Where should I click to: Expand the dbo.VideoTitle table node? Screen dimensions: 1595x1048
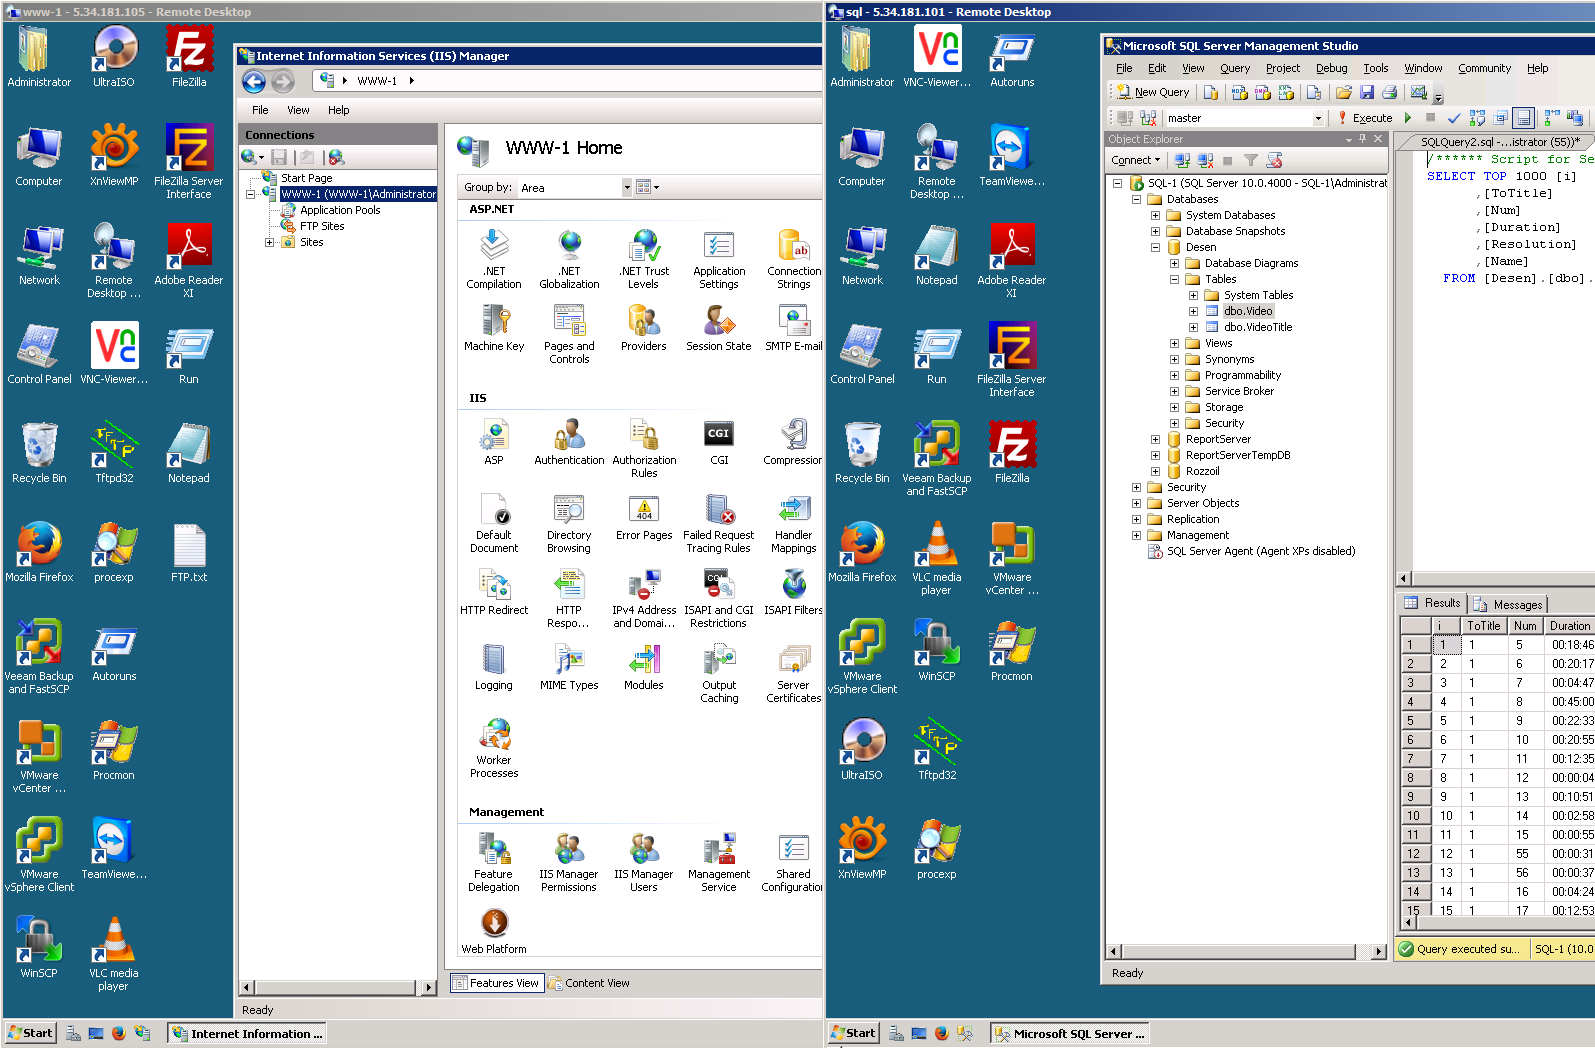1193,327
